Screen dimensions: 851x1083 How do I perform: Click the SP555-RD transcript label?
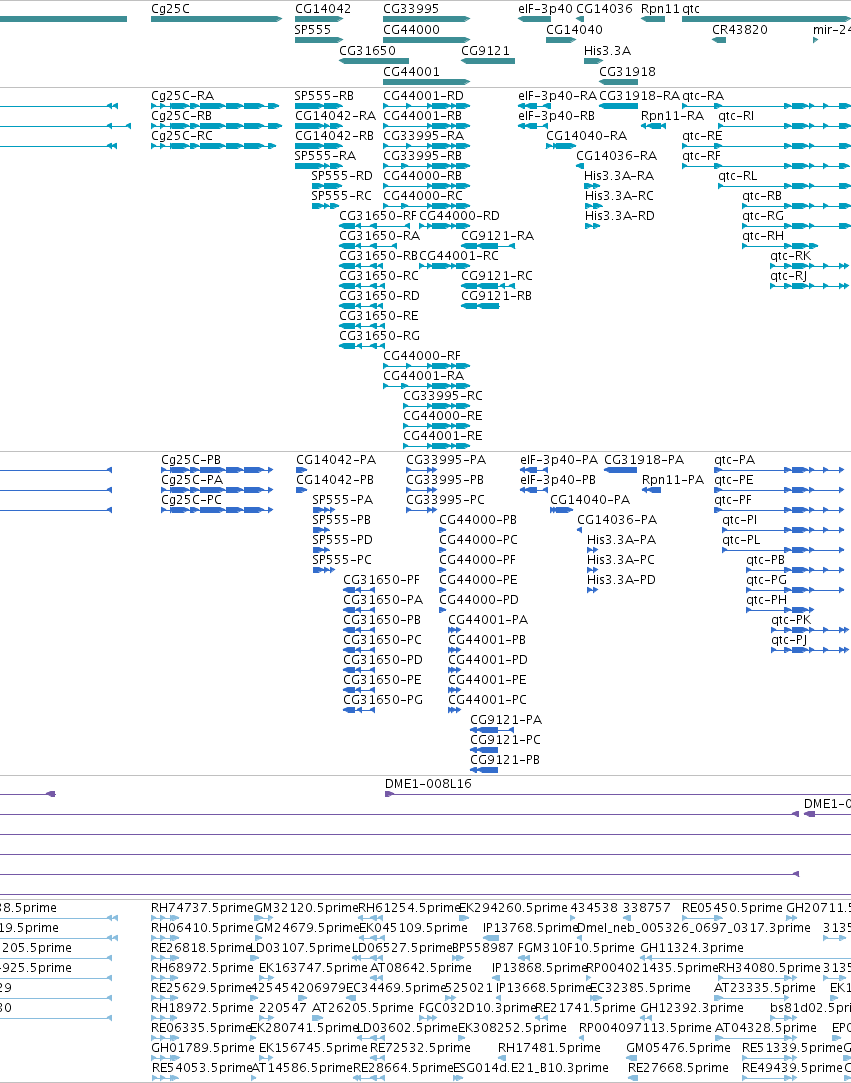tap(342, 175)
